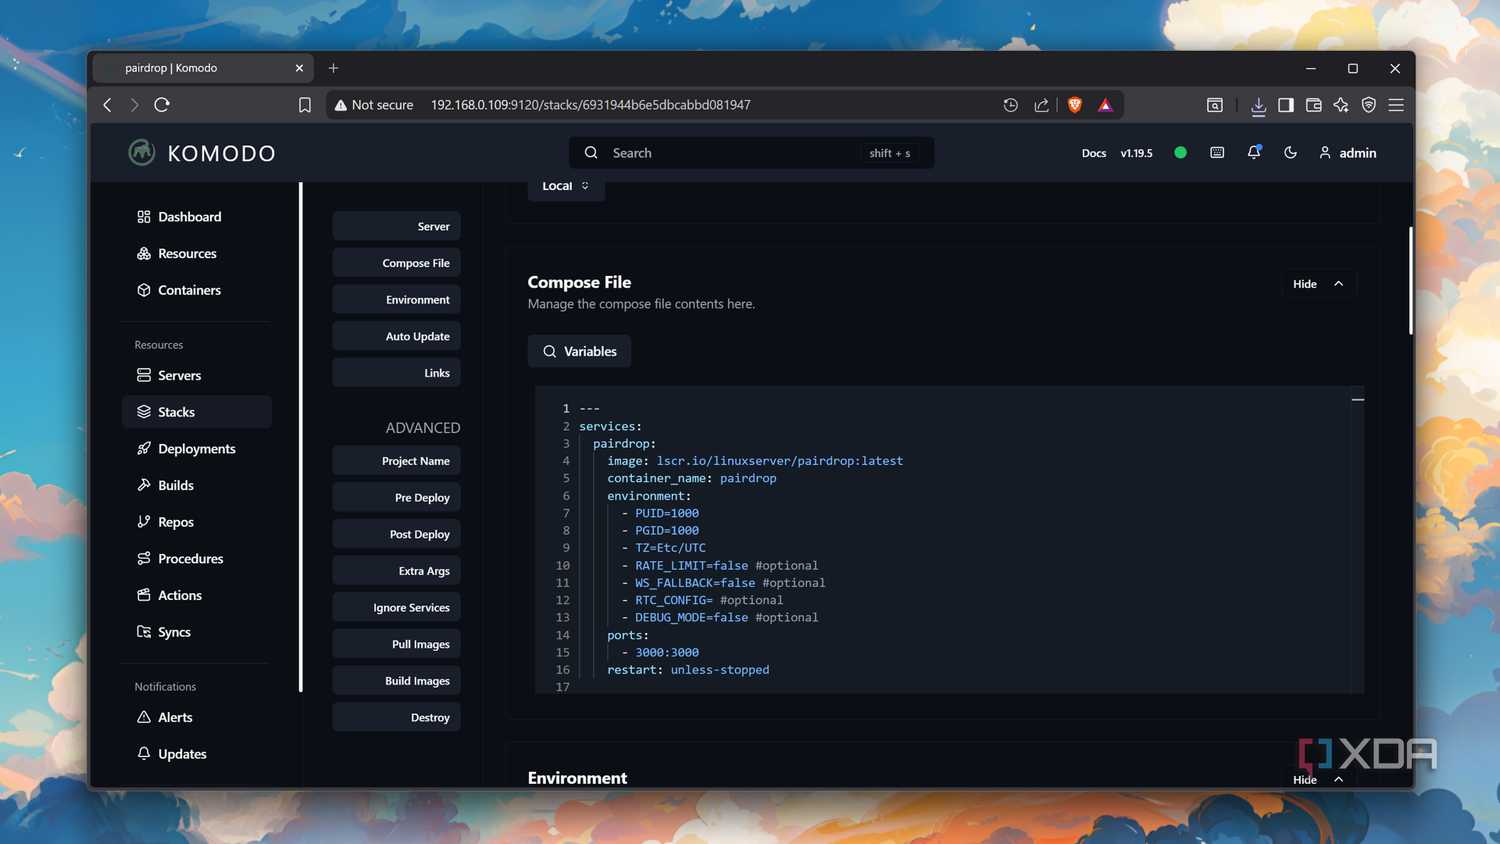Screen dimensions: 1500x844
Task: Open Containers in the sidebar
Action: [x=196, y=290]
